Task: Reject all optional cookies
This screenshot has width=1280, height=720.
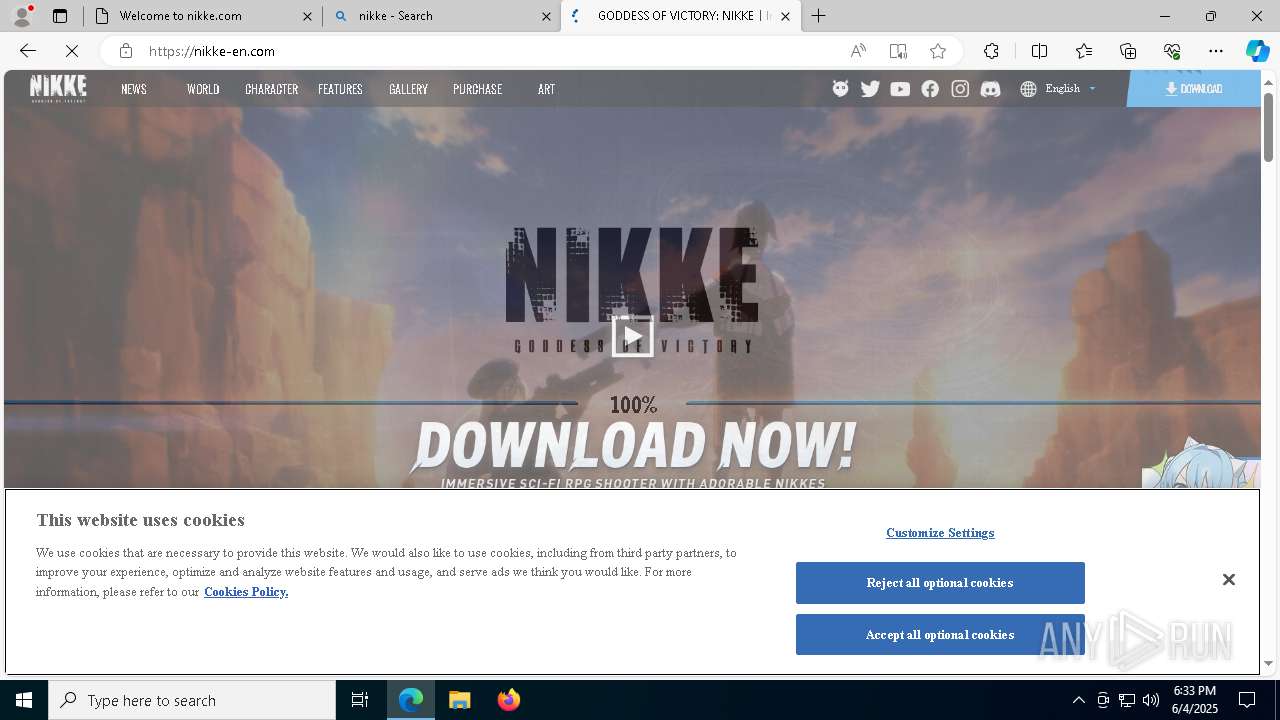Action: 940,583
